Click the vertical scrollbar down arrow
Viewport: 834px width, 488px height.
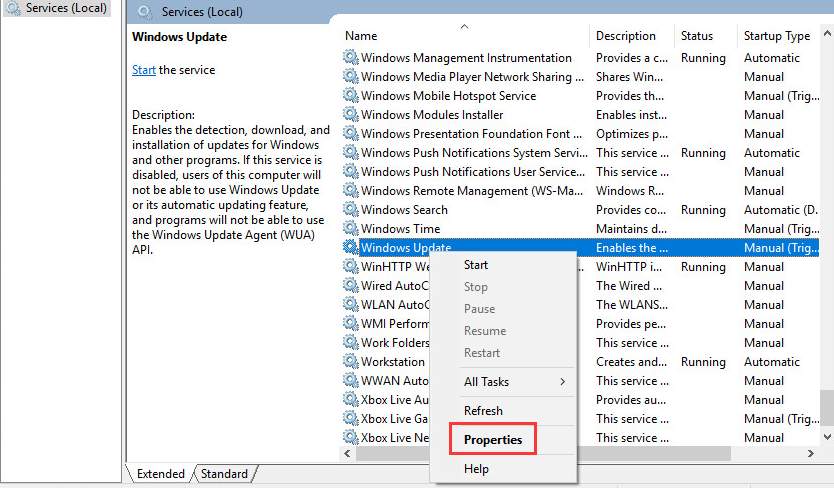tap(827, 436)
